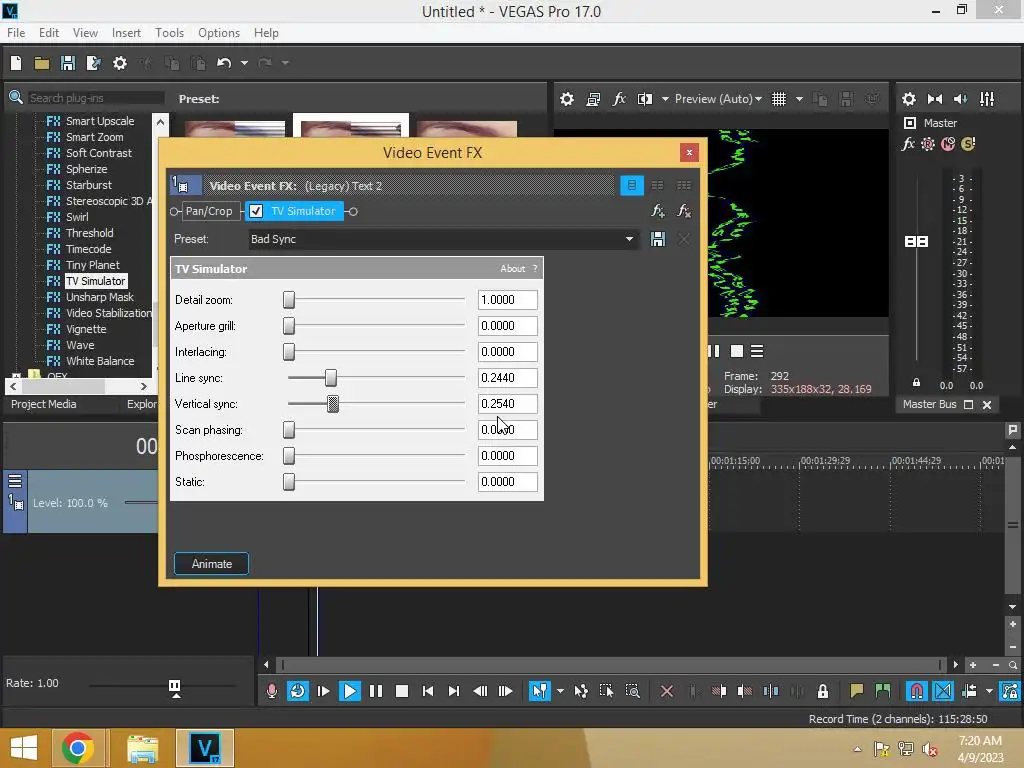The image size is (1024, 768).
Task: Switch to Project Media tab
Action: click(44, 404)
